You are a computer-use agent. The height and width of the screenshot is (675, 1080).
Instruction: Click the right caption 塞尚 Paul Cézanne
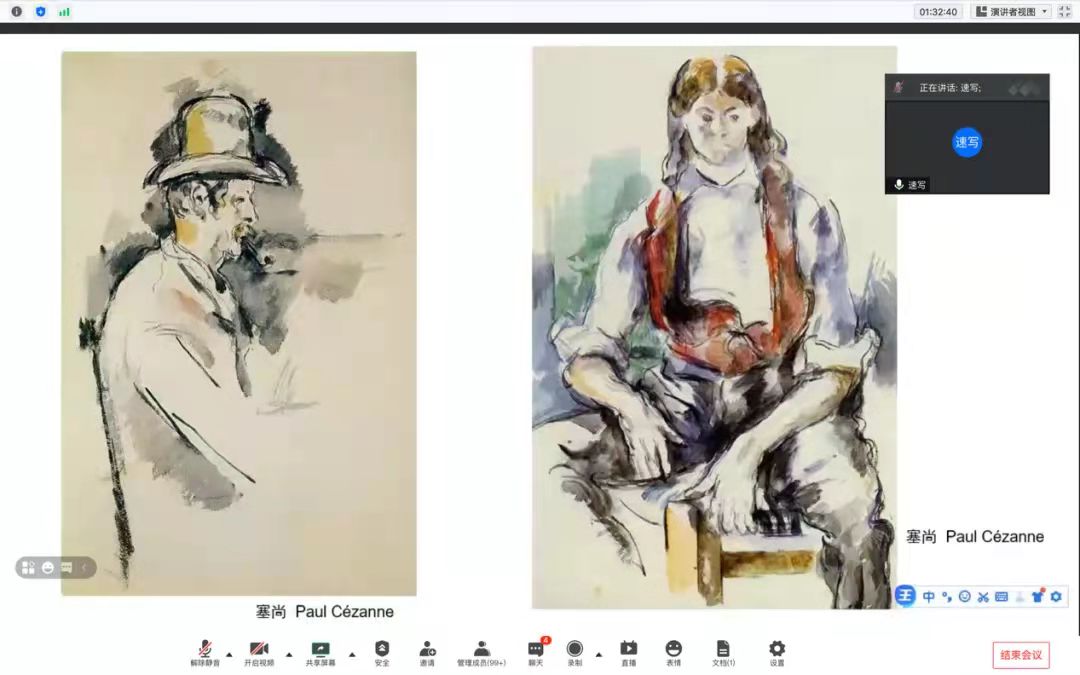975,537
